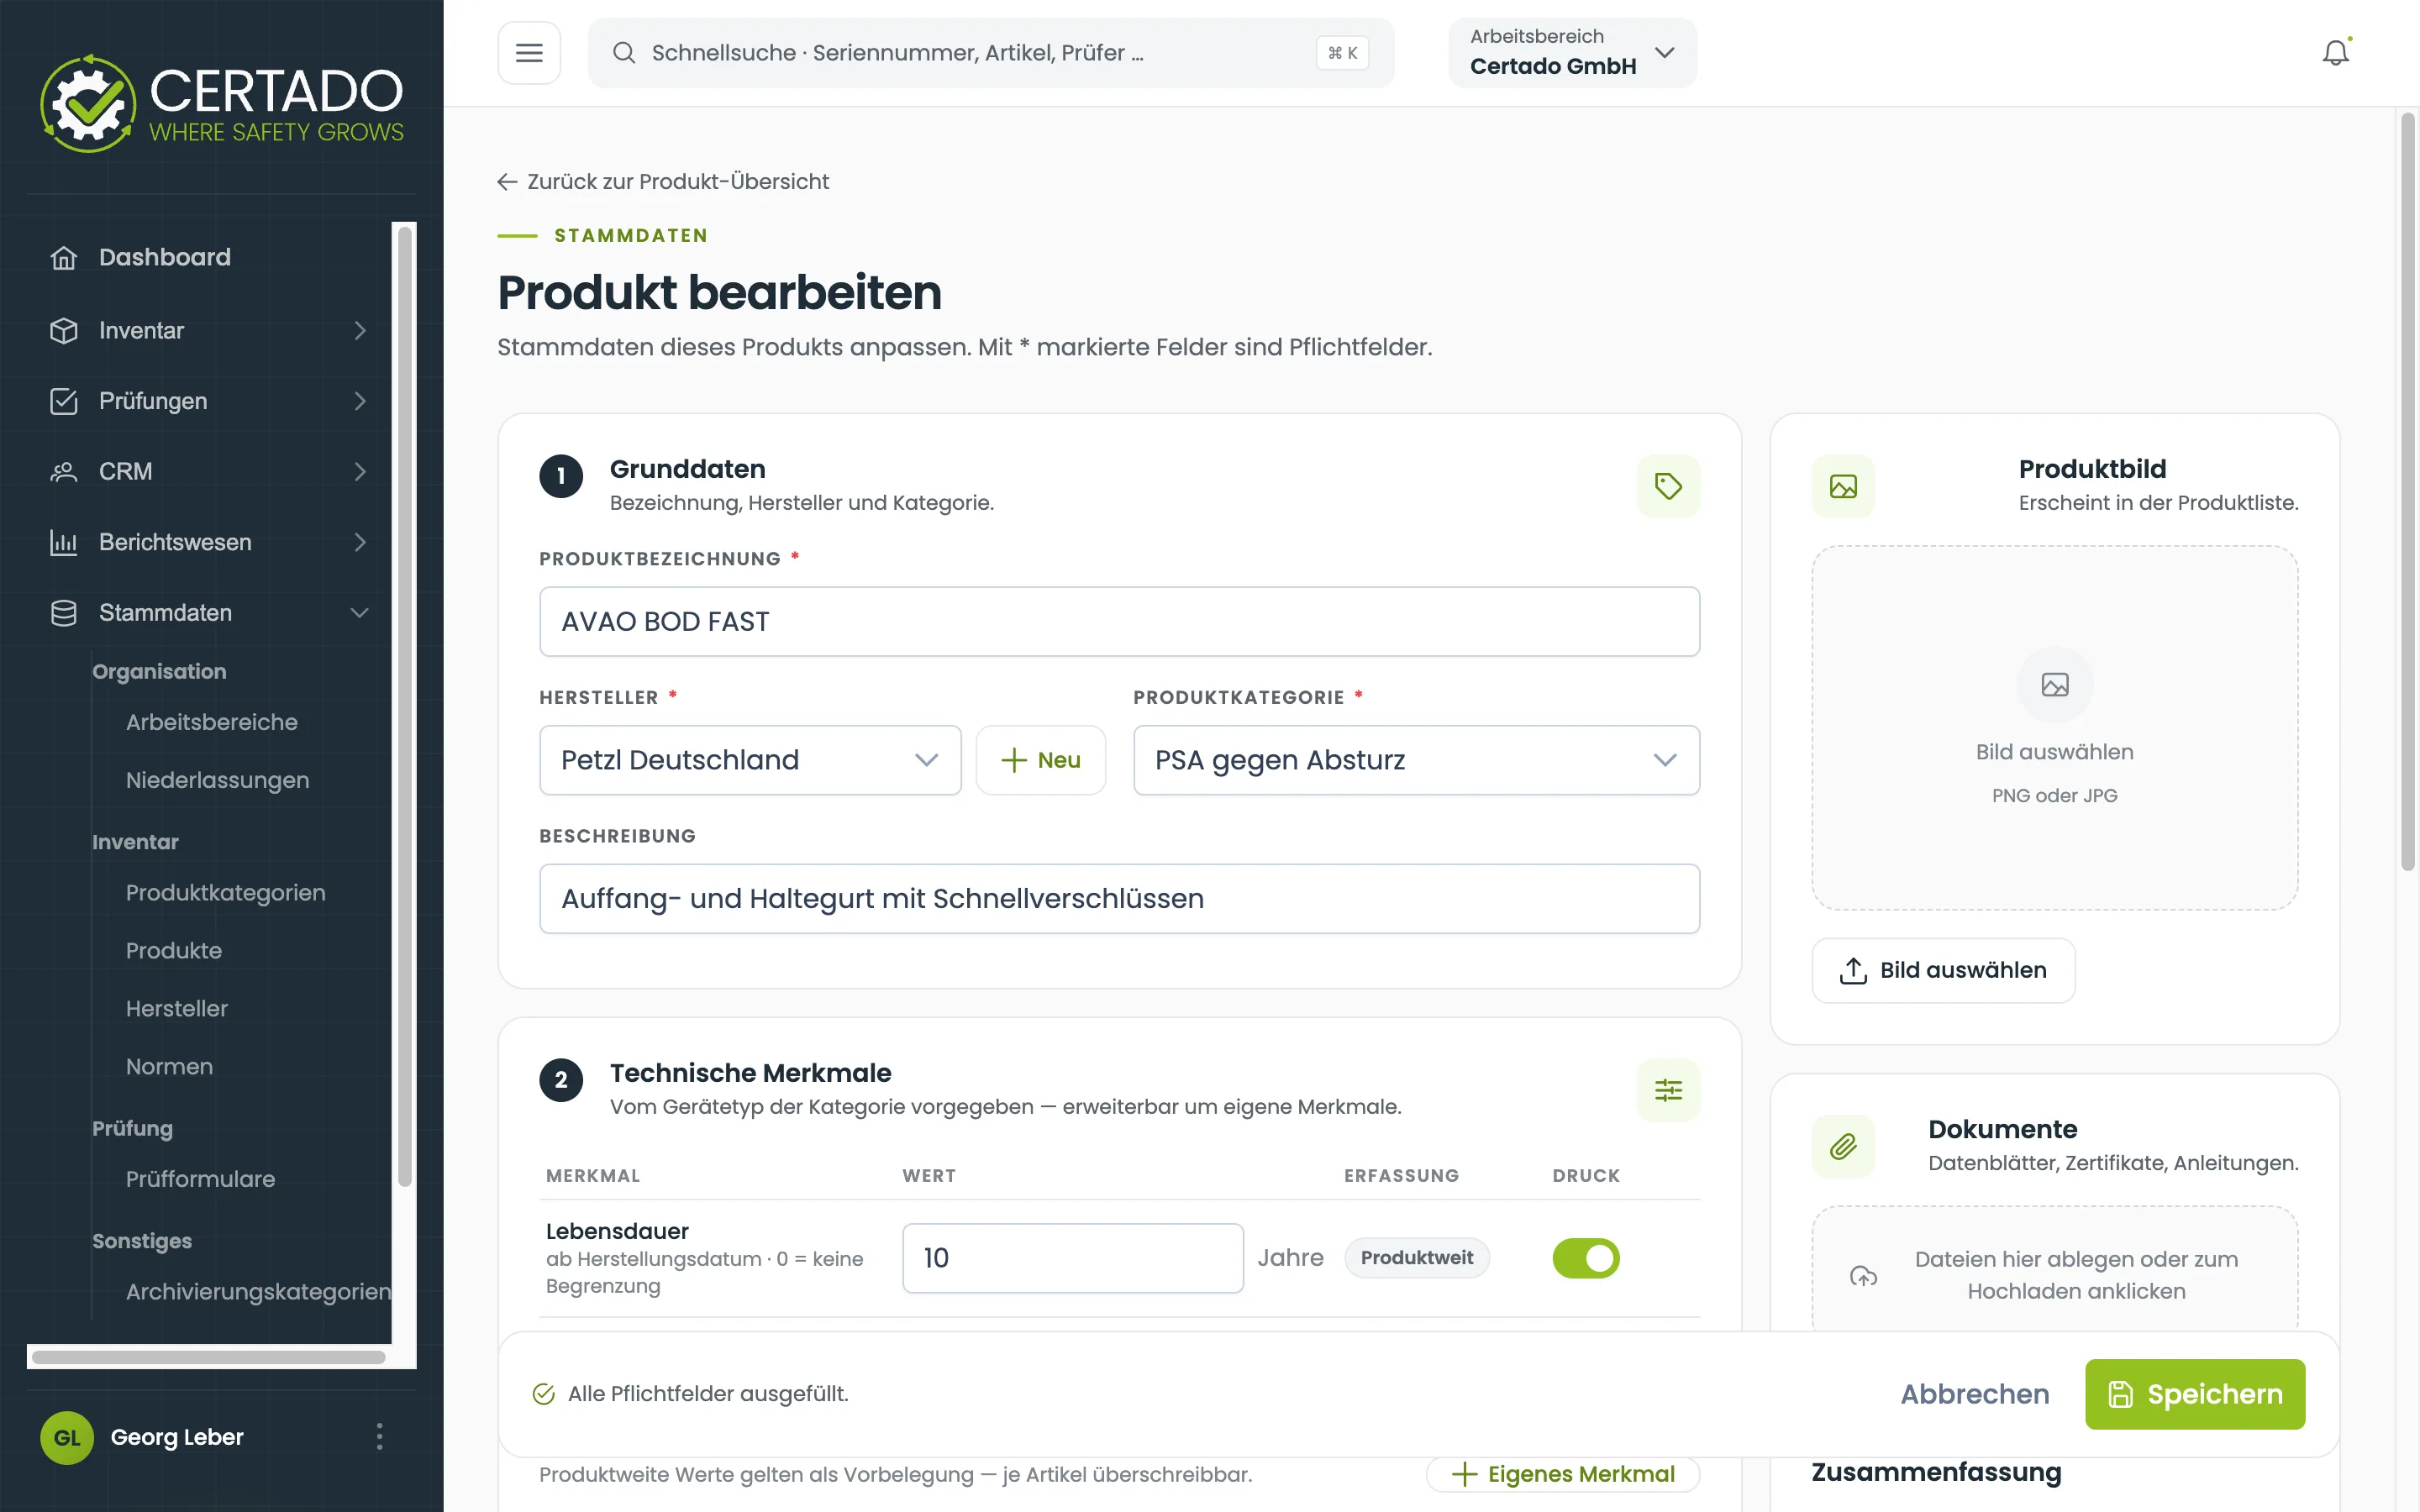Click the image placeholder icon in dropzone
This screenshot has width=2420, height=1512.
(x=2055, y=685)
